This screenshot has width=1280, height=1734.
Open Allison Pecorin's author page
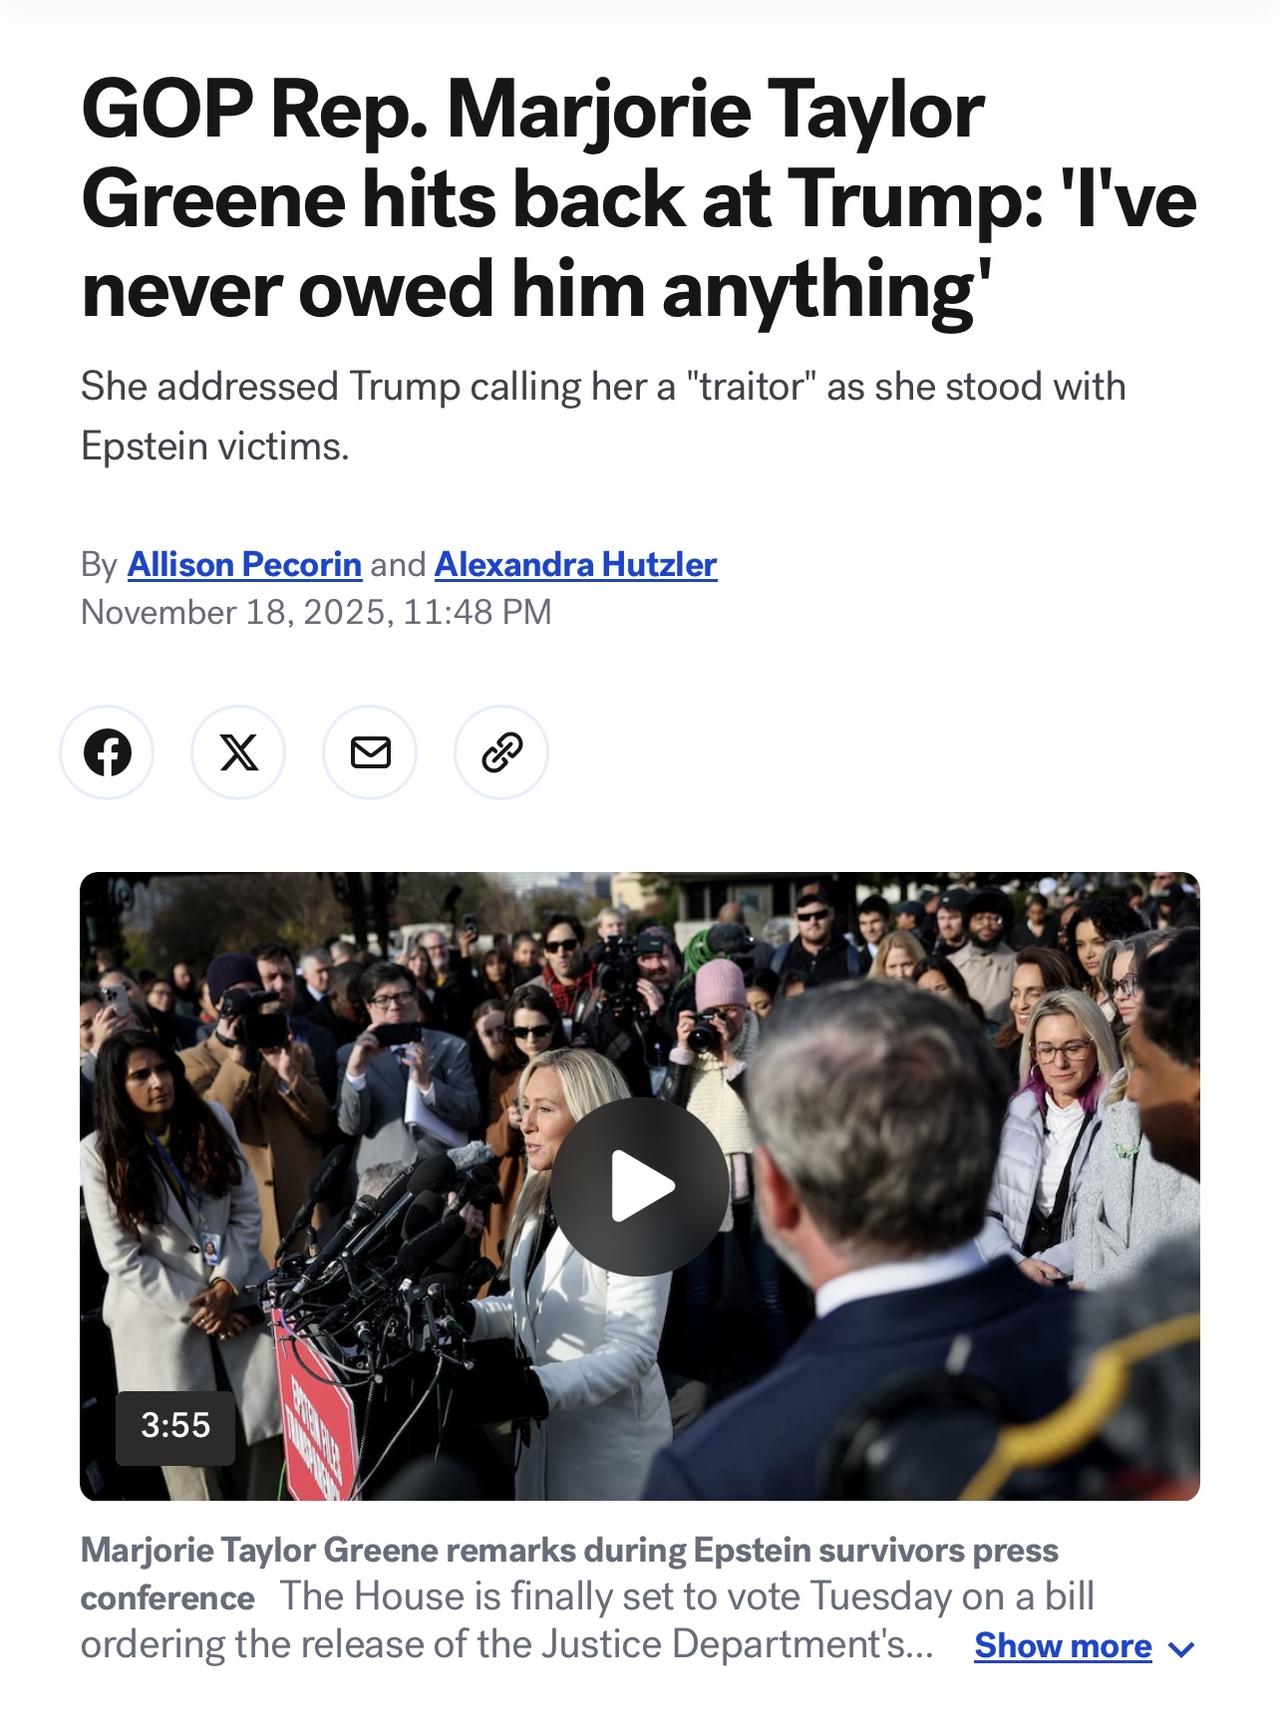(244, 564)
